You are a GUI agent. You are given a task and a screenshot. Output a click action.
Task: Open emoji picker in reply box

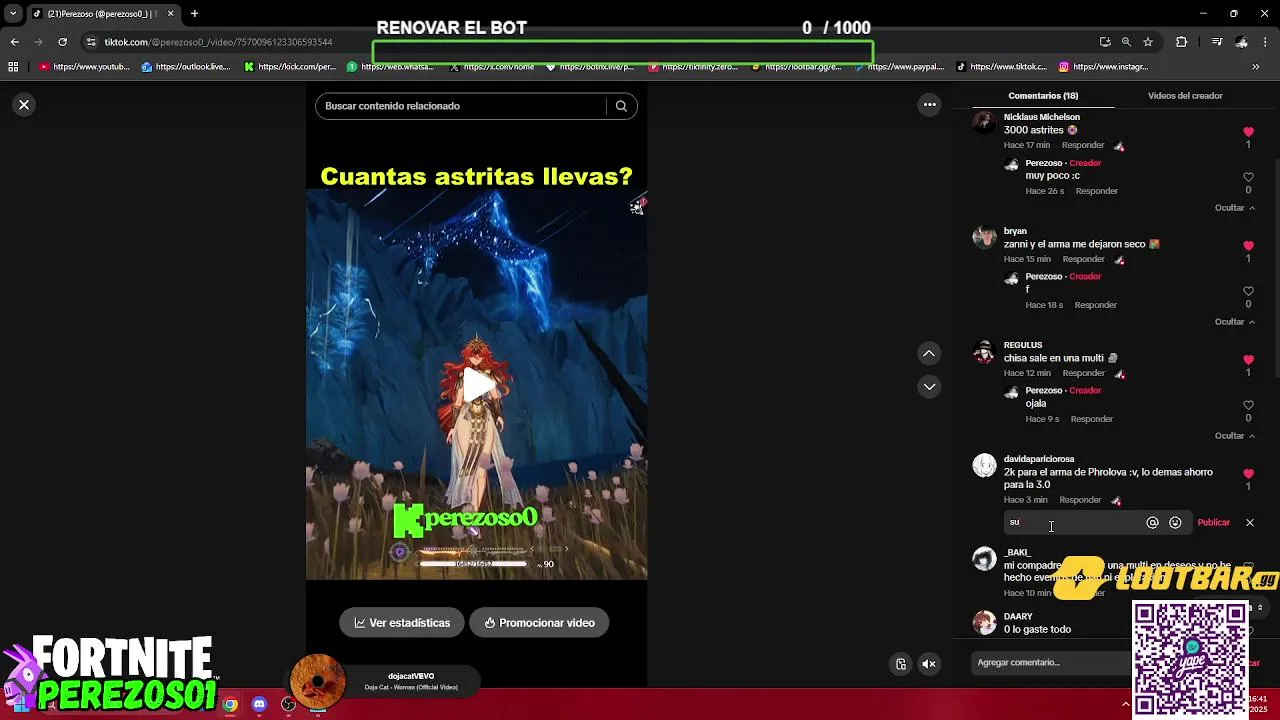coord(1175,523)
